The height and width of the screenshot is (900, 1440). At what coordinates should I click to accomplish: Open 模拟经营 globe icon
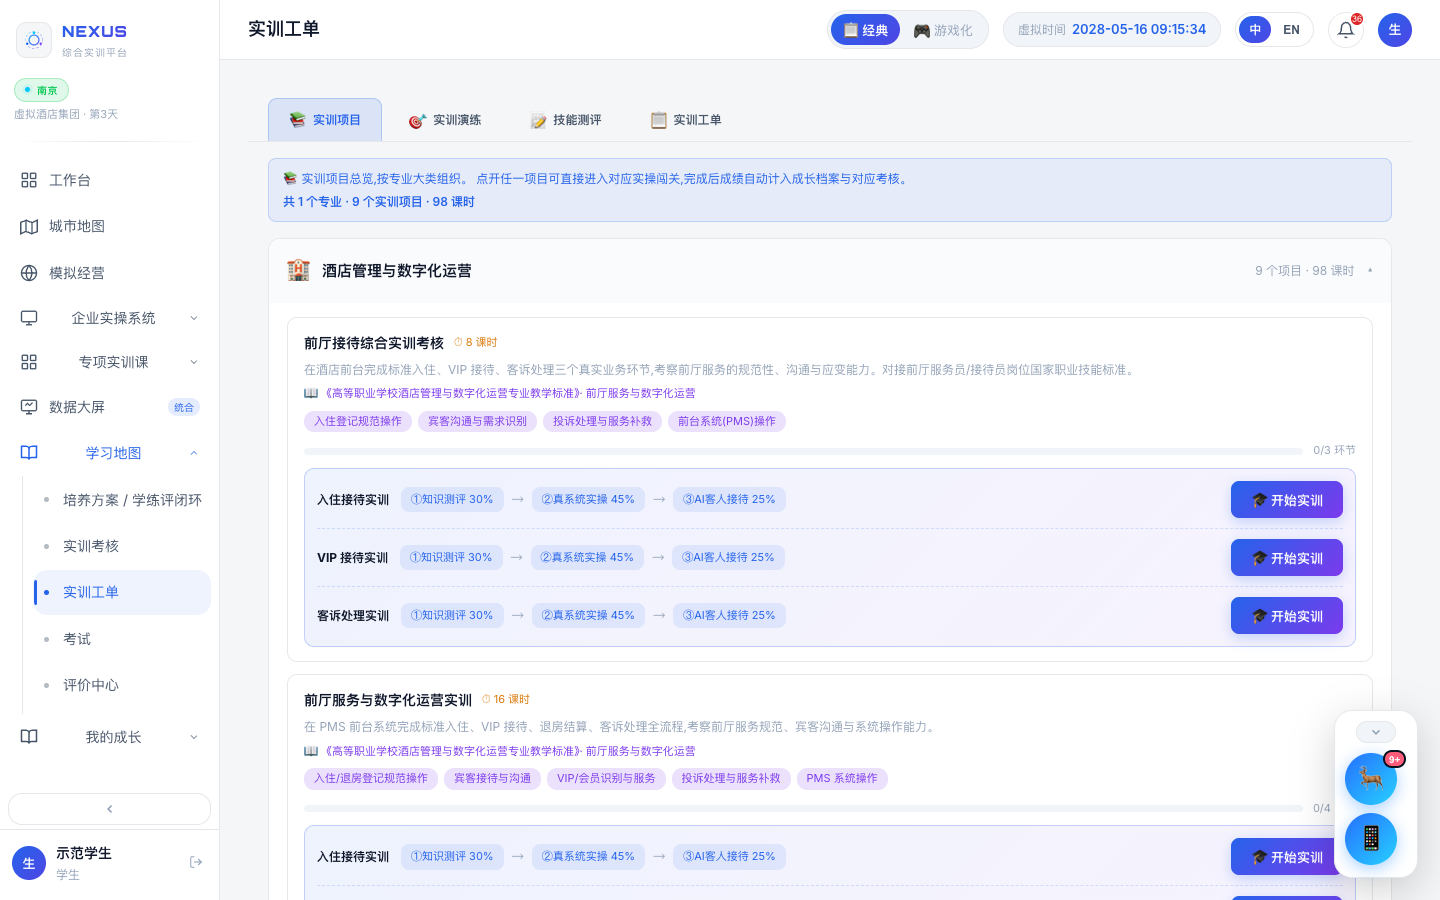pos(29,273)
